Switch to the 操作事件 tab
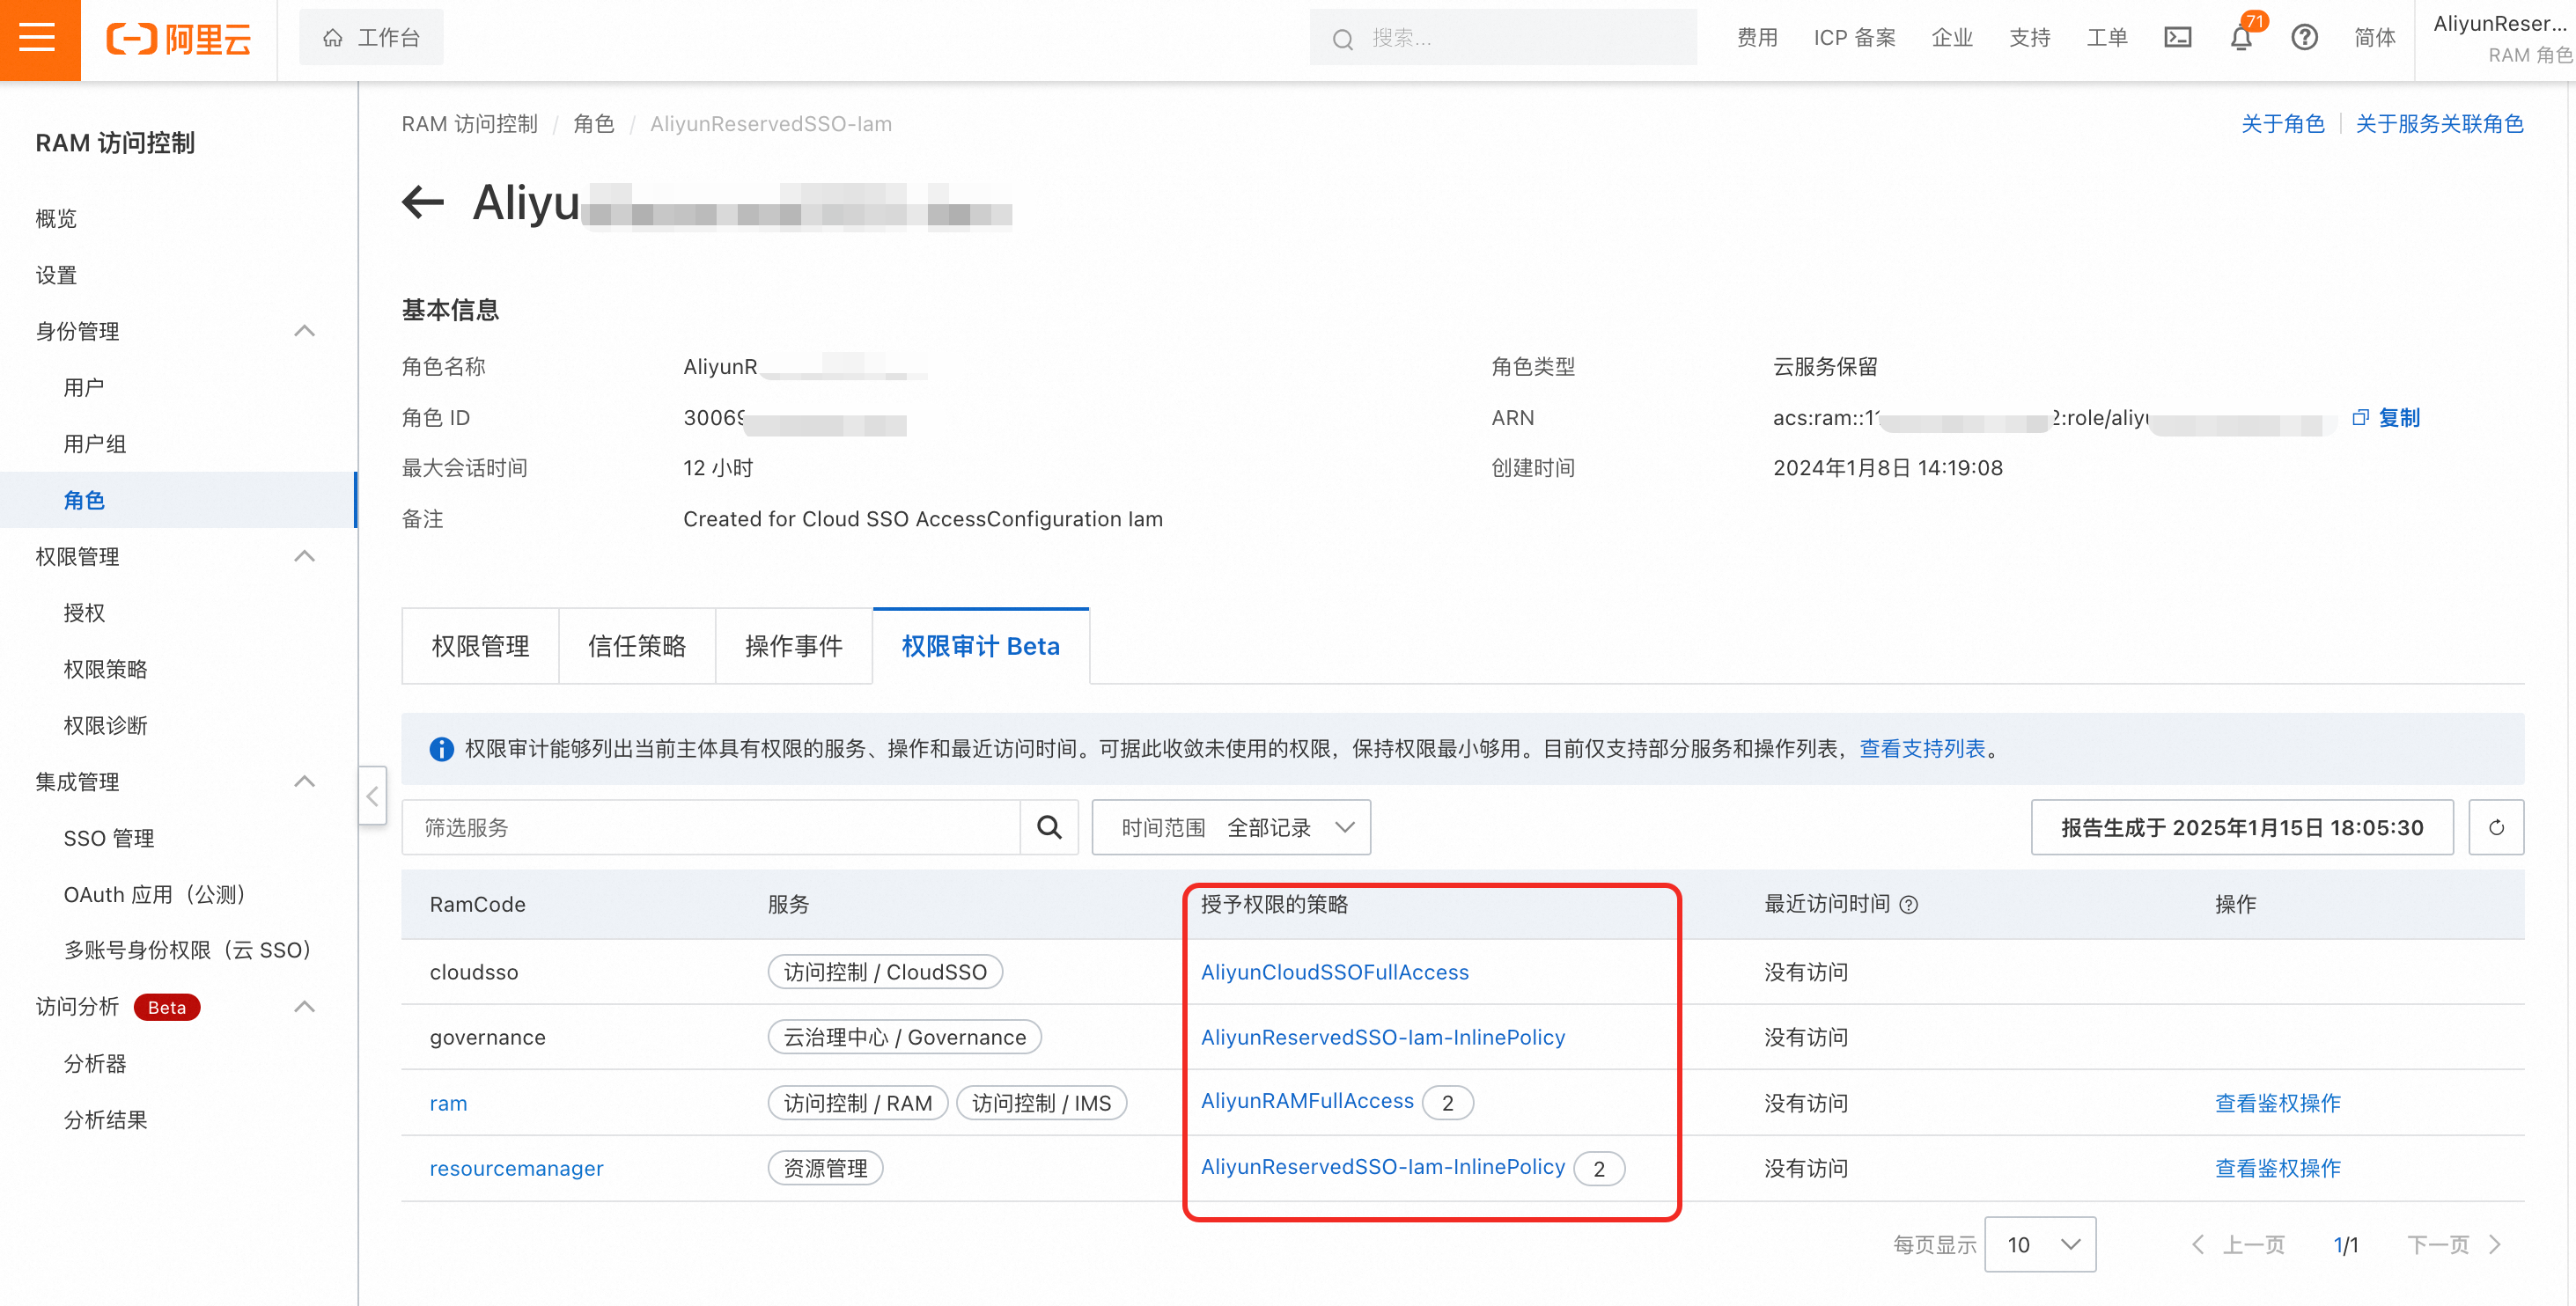Image resolution: width=2576 pixels, height=1306 pixels. coord(794,646)
